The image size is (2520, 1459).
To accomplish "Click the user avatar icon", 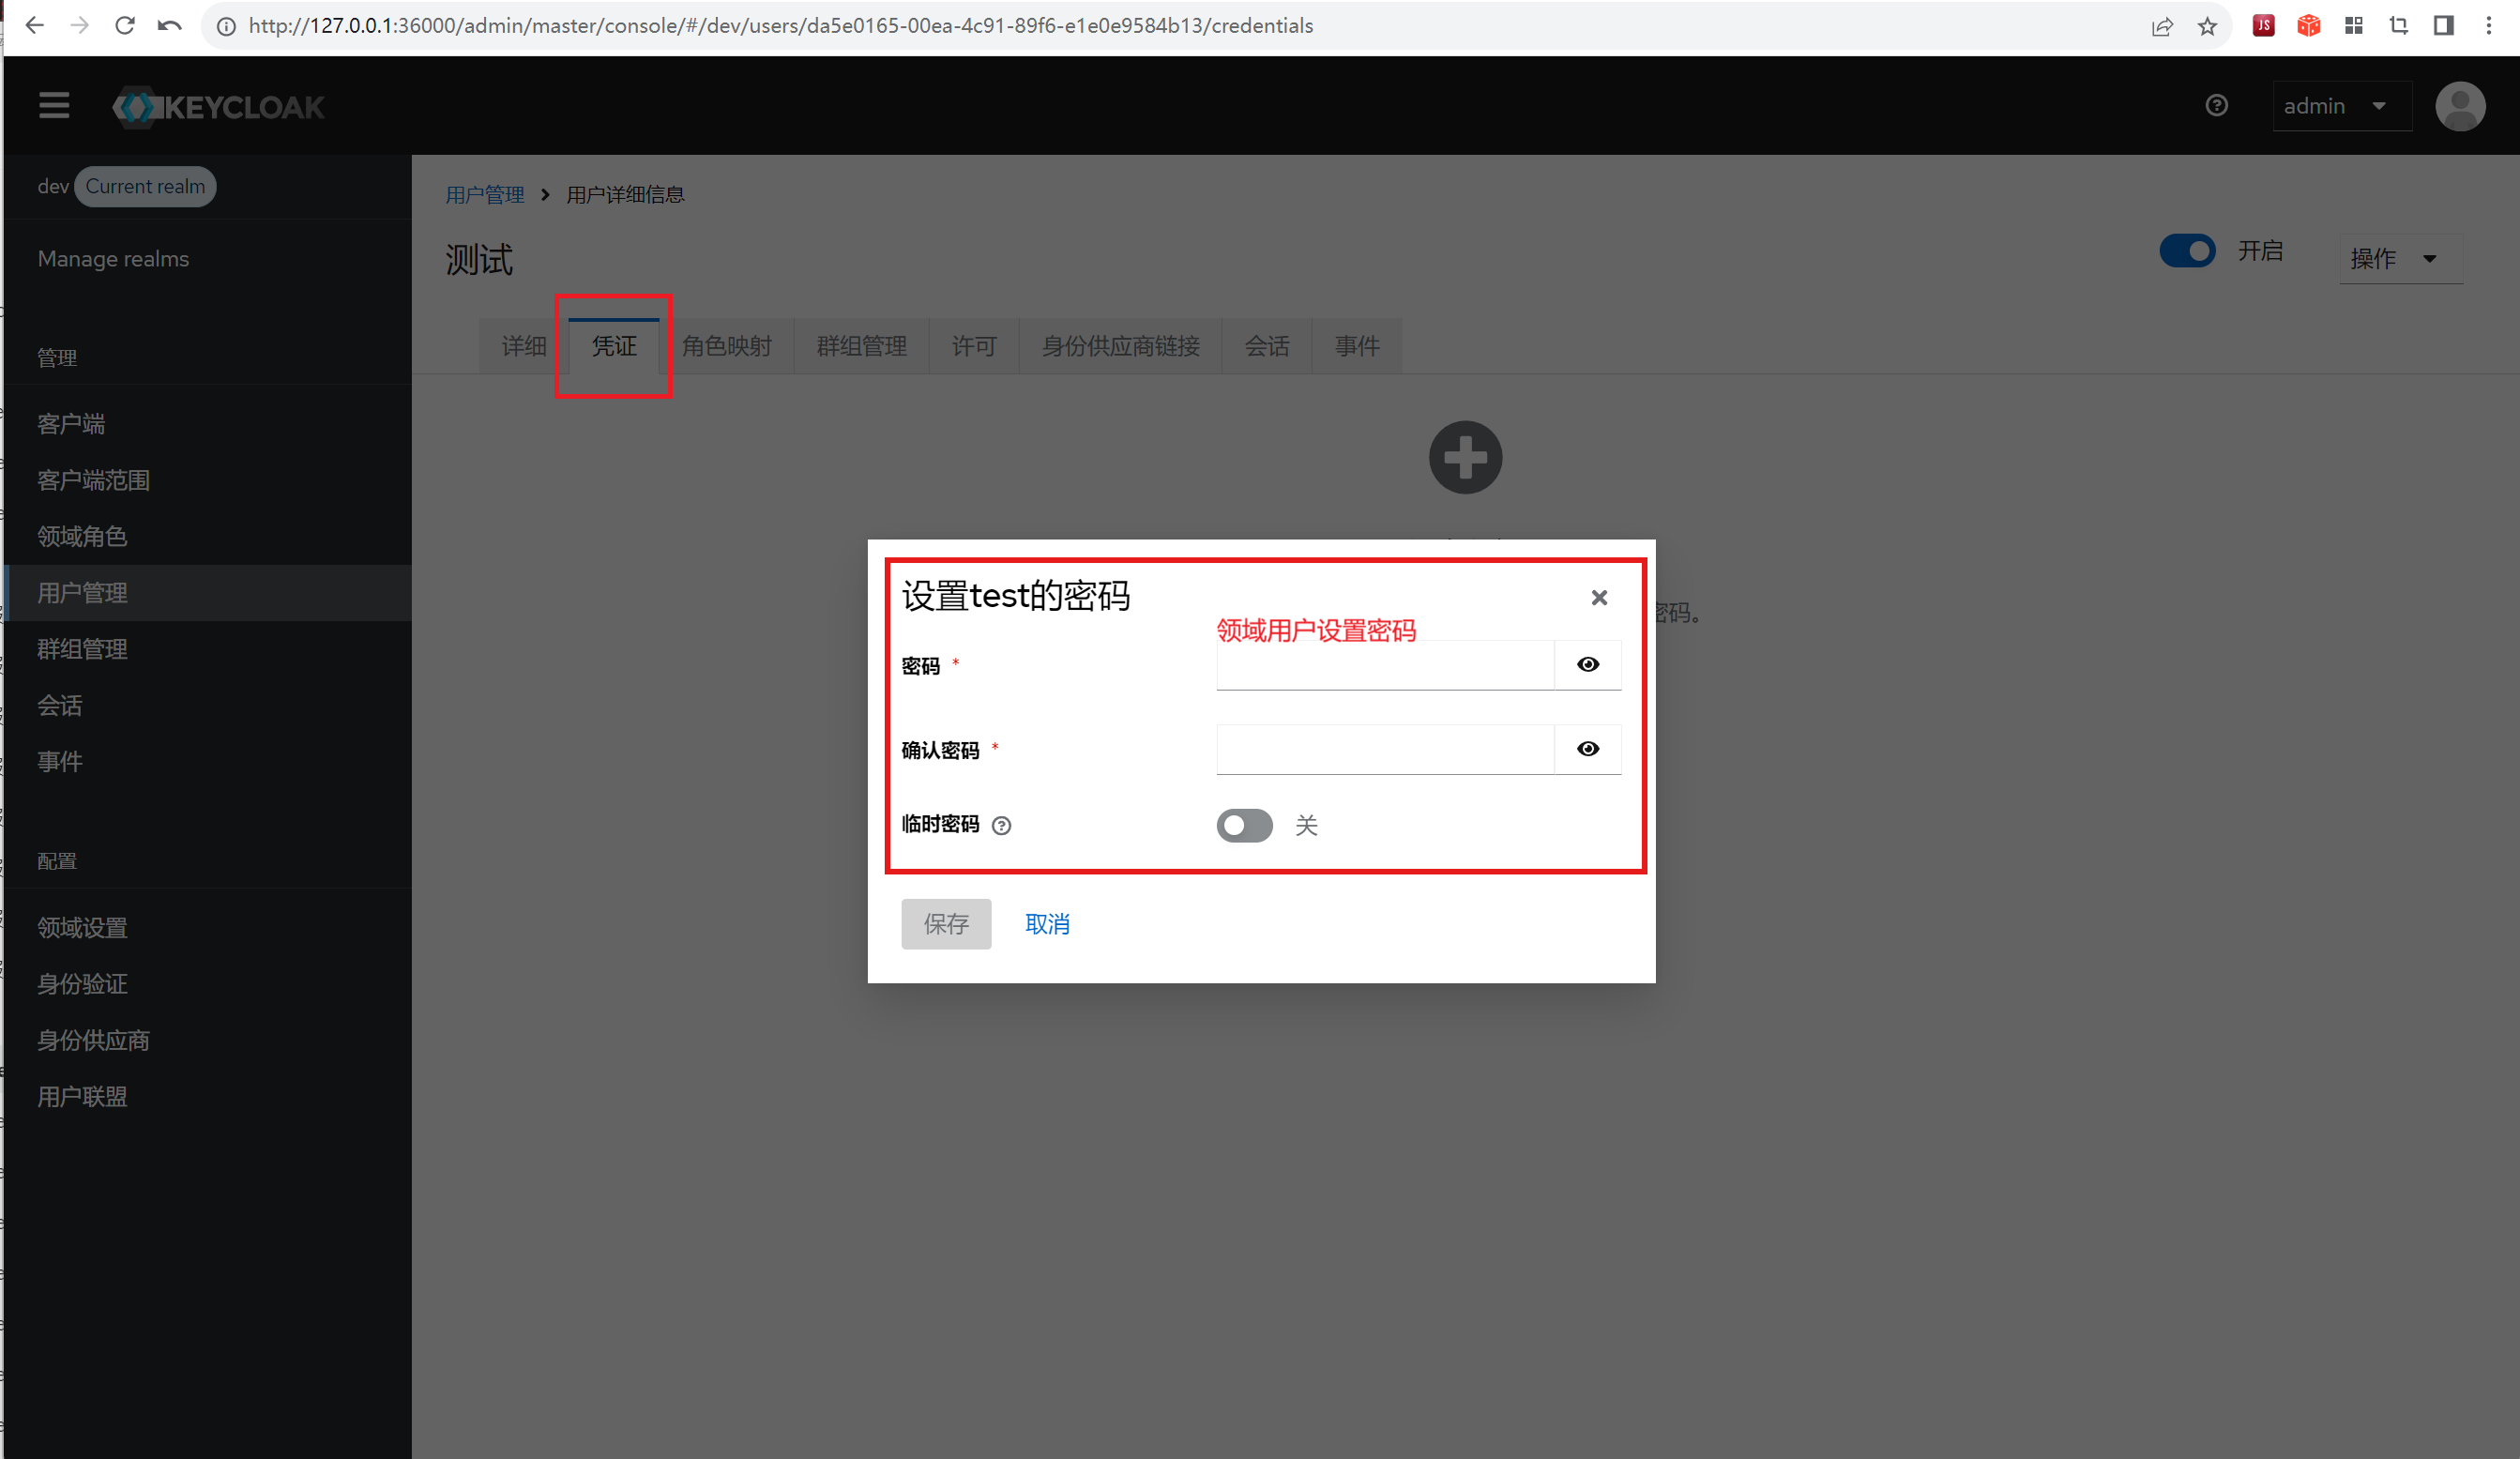I will (2460, 106).
